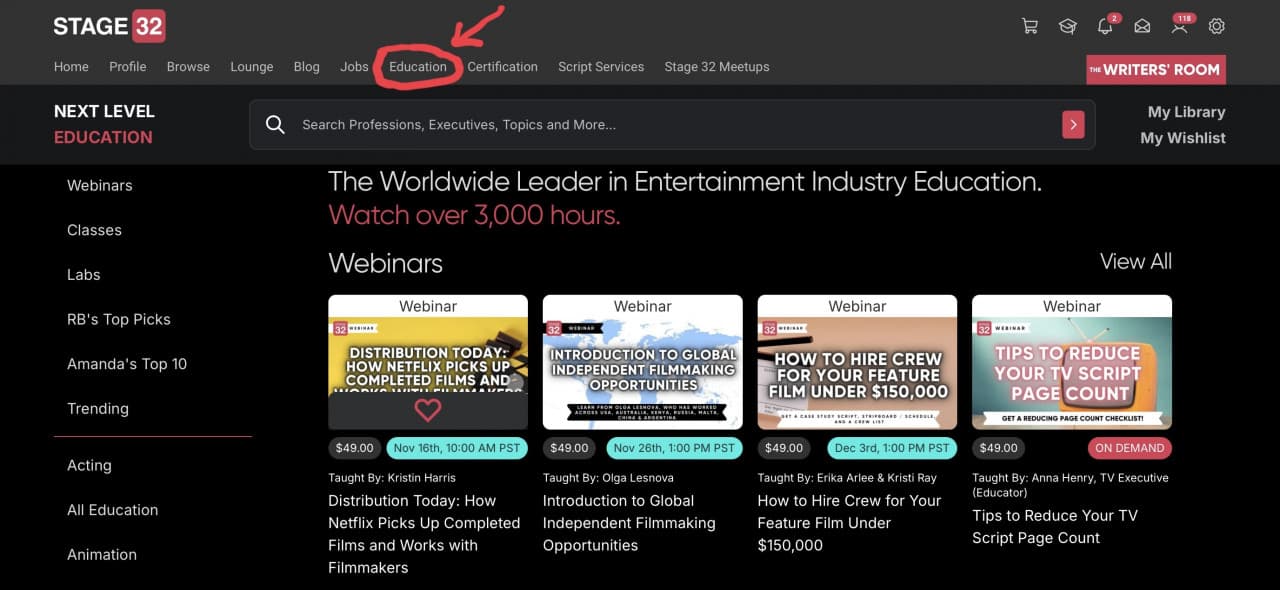Image resolution: width=1280 pixels, height=590 pixels.
Task: Click the $49.00 price on Kristin Harris's webinar
Action: (x=354, y=448)
